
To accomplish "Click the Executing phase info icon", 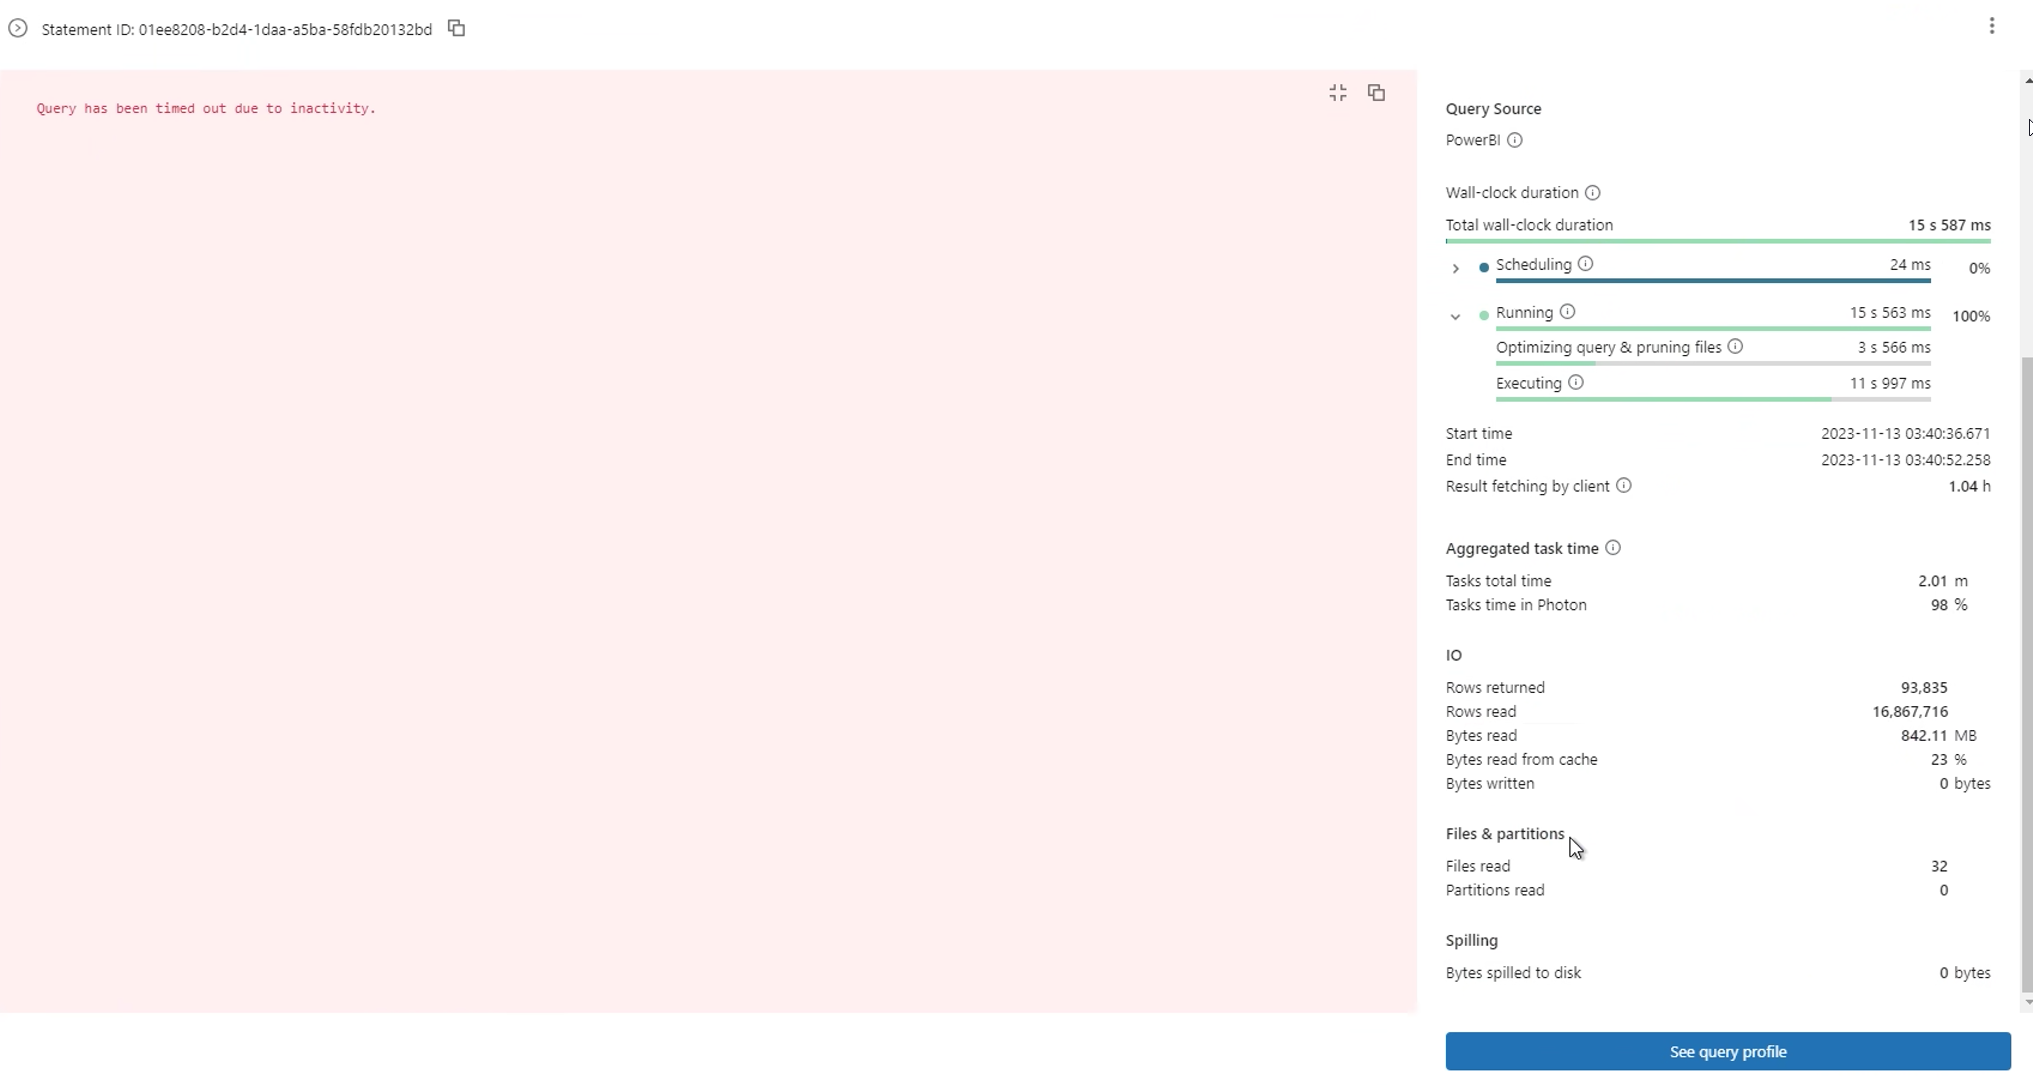I will point(1575,383).
